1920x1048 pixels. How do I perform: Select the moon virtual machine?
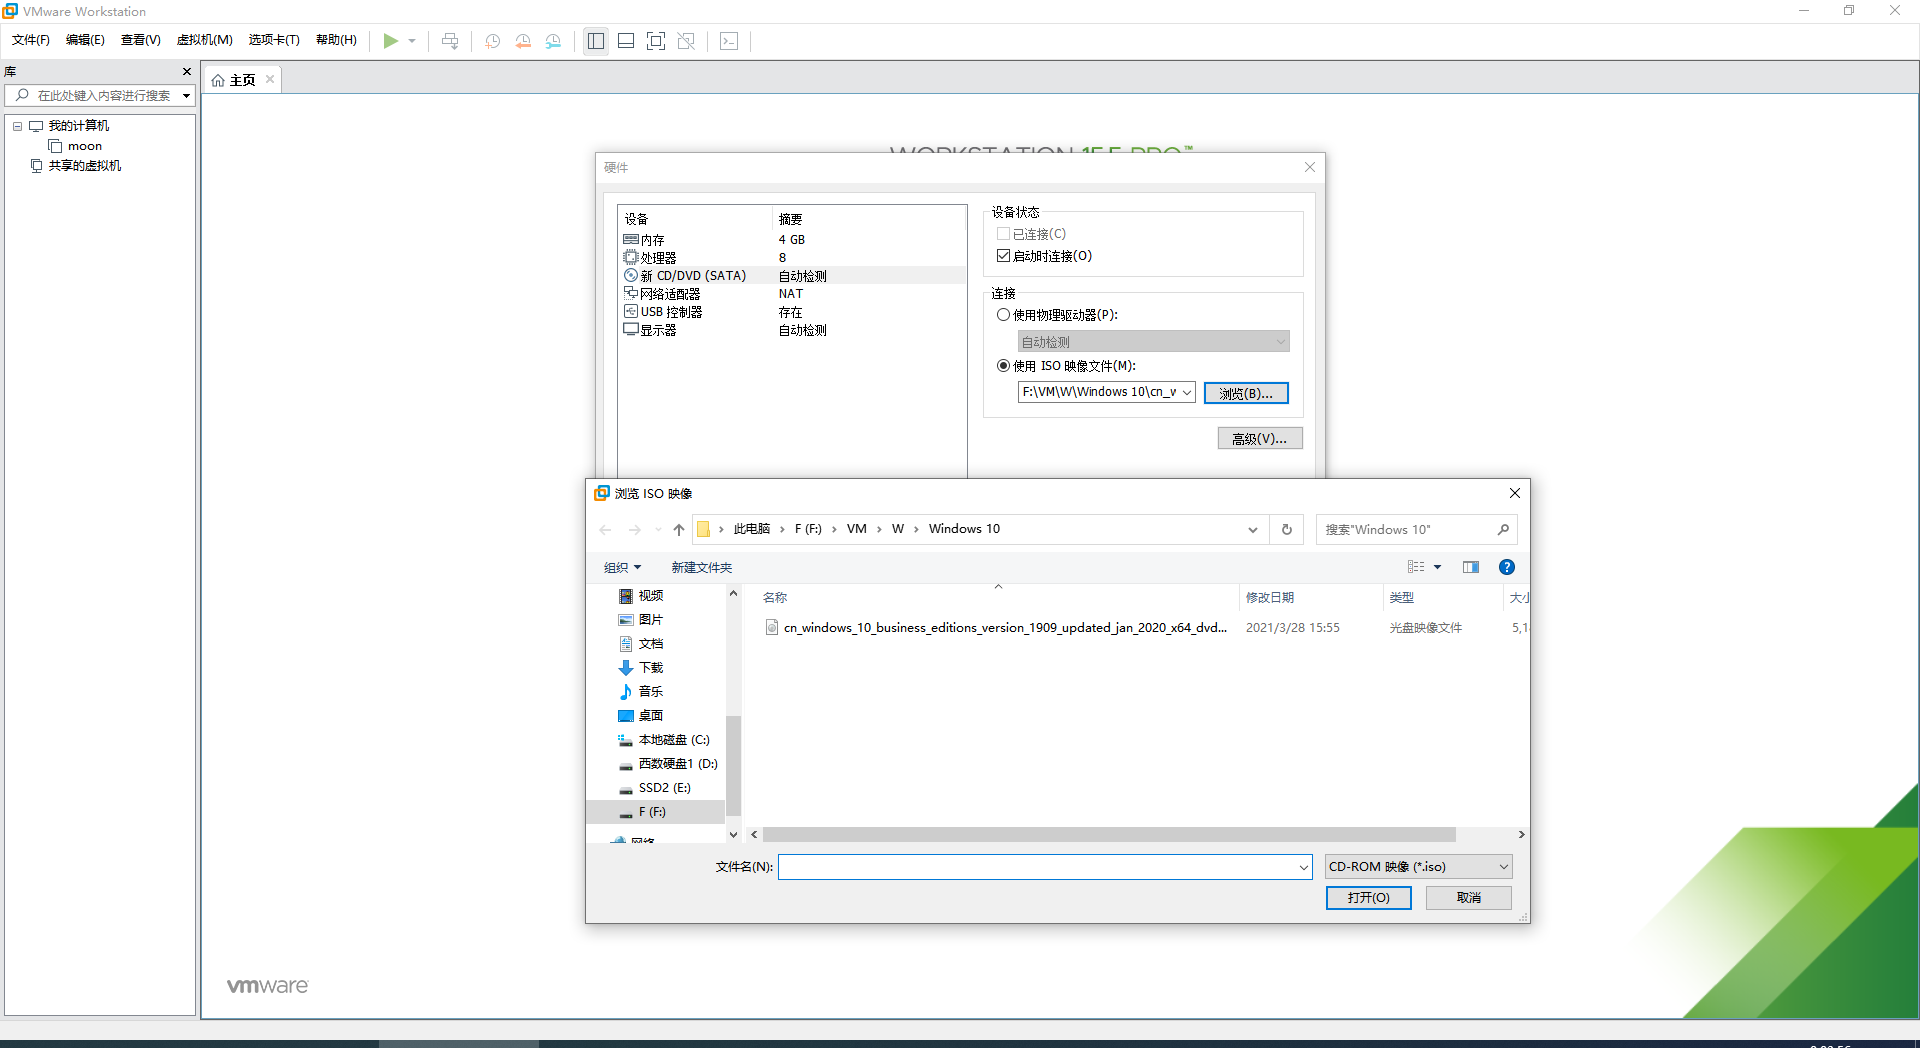coord(85,146)
